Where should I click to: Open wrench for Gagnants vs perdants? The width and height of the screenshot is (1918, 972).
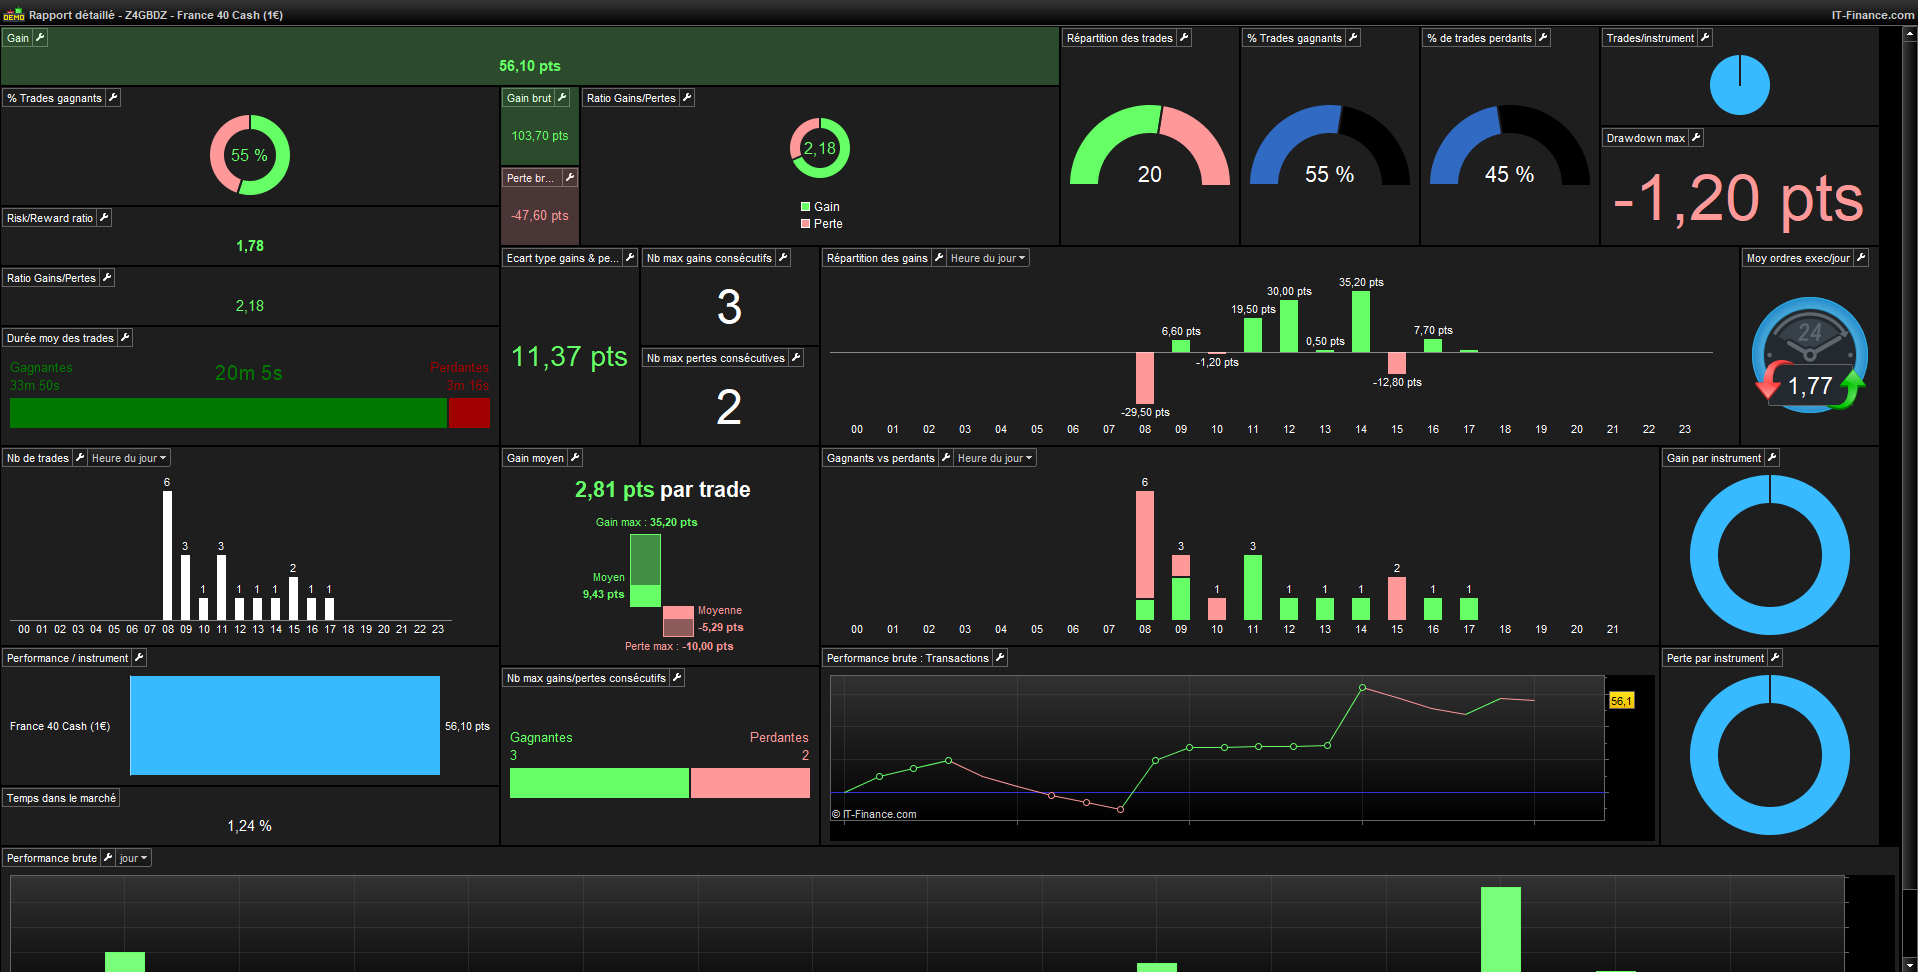pos(946,458)
